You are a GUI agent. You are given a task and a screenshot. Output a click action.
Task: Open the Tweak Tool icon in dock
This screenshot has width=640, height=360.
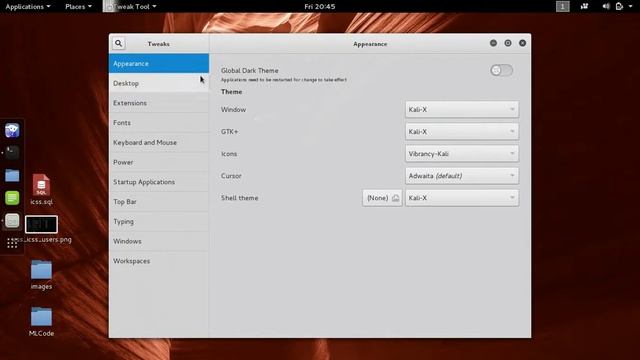12,221
